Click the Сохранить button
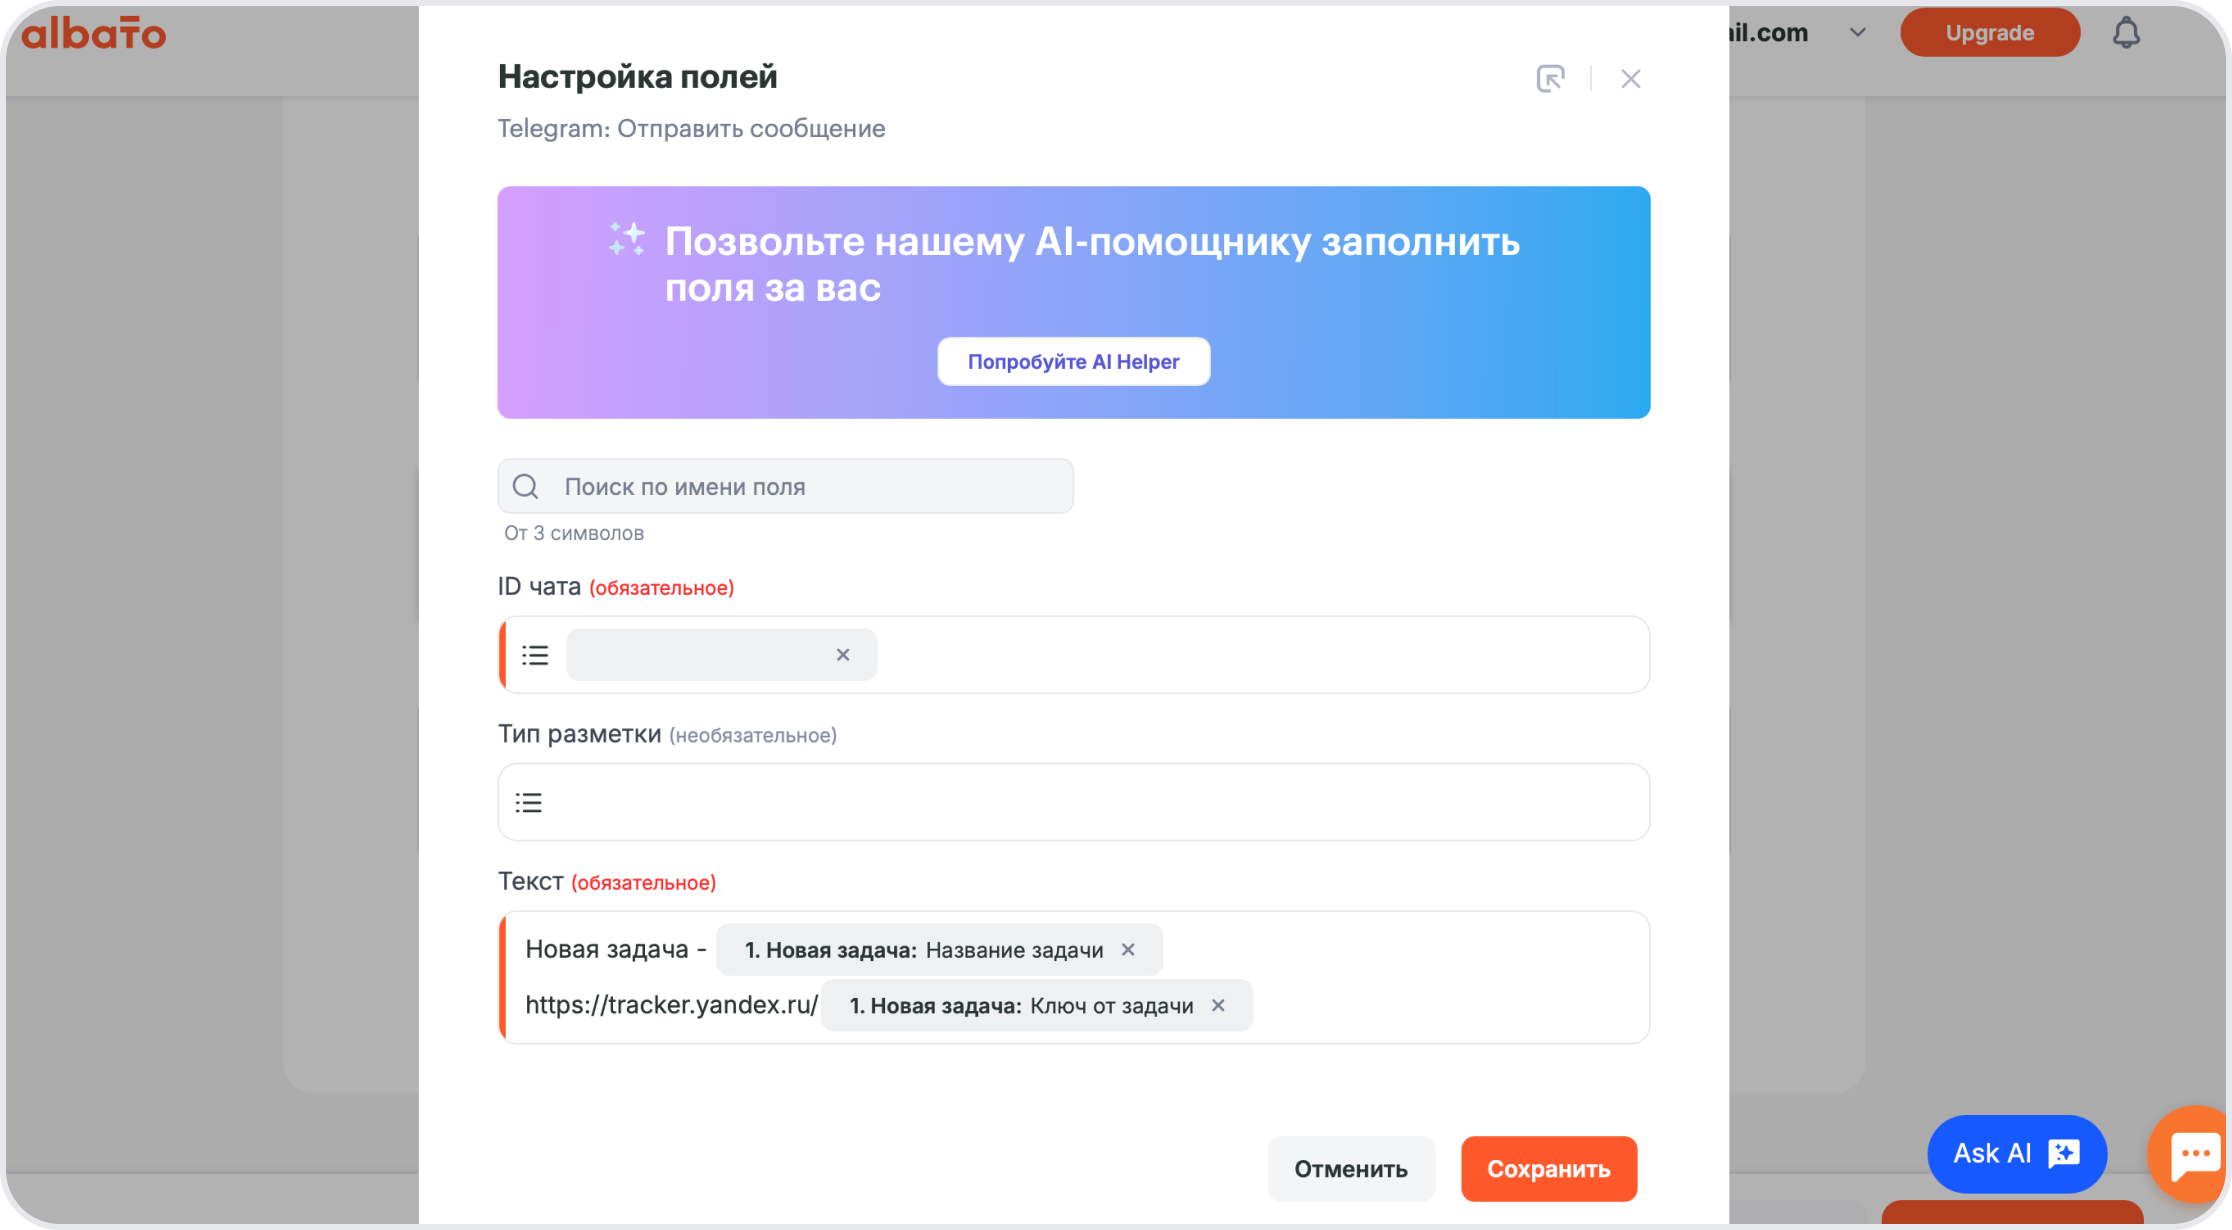Viewport: 2232px width, 1230px height. pyautogui.click(x=1549, y=1168)
